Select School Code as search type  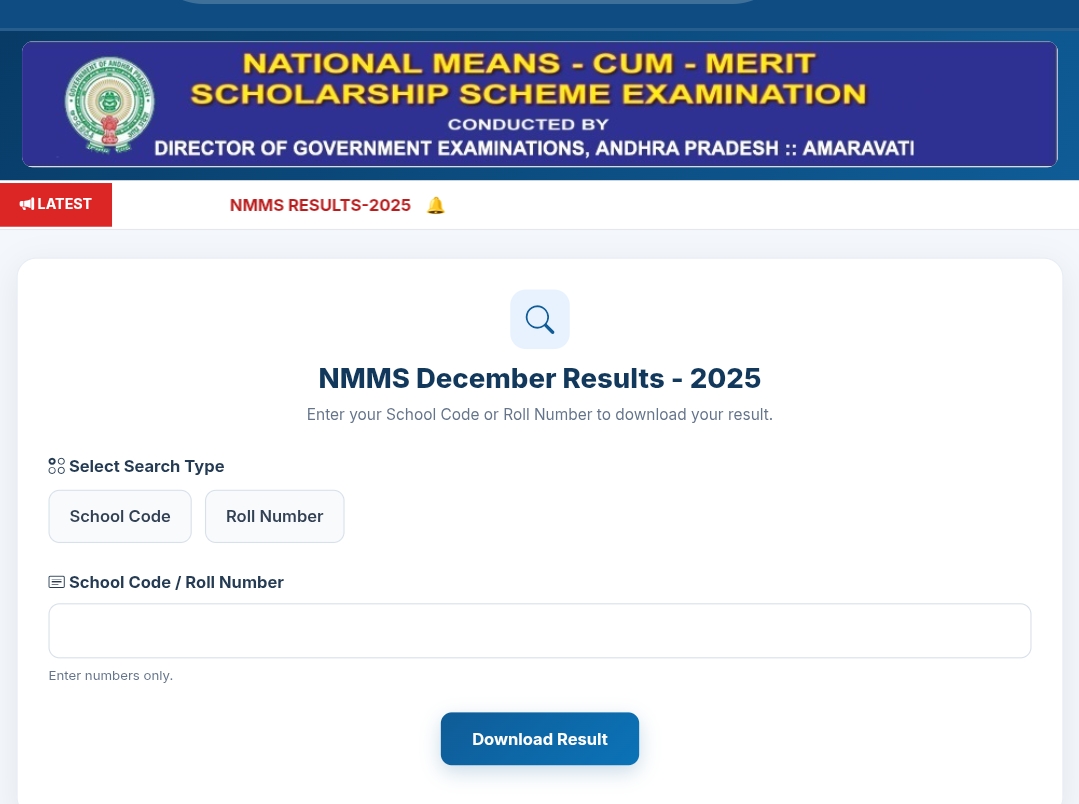pos(120,516)
